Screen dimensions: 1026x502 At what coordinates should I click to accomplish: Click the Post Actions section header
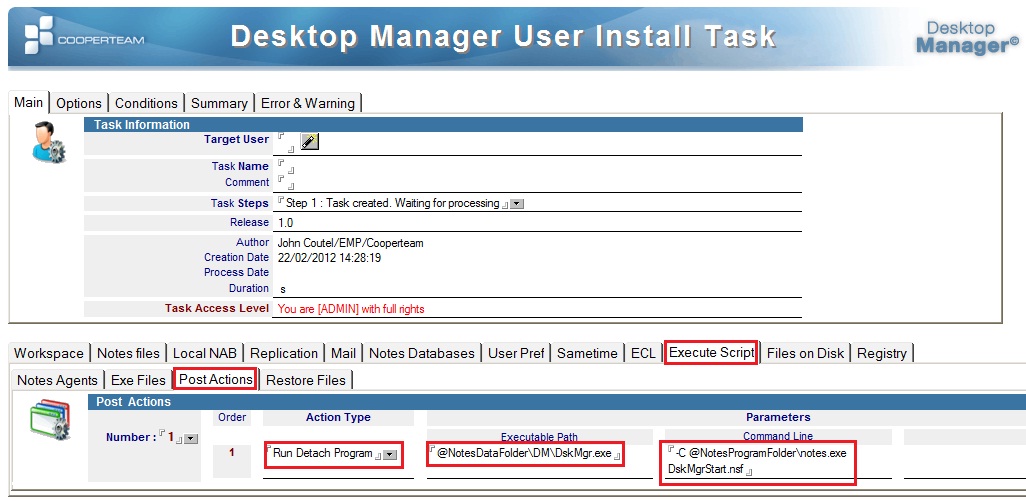(x=556, y=402)
